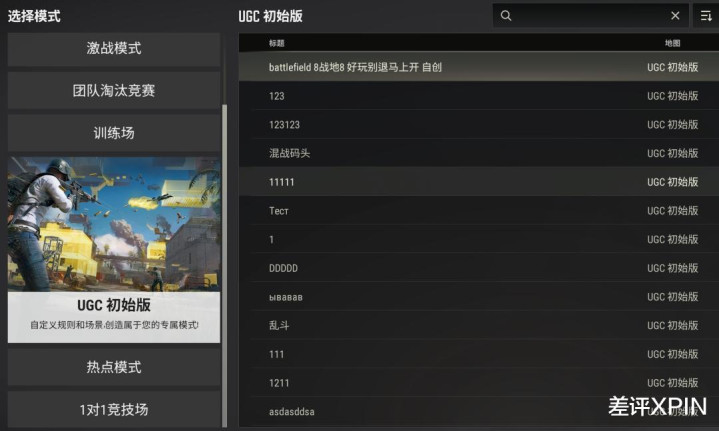Select the room named 11111
This screenshot has width=719, height=431.
479,182
